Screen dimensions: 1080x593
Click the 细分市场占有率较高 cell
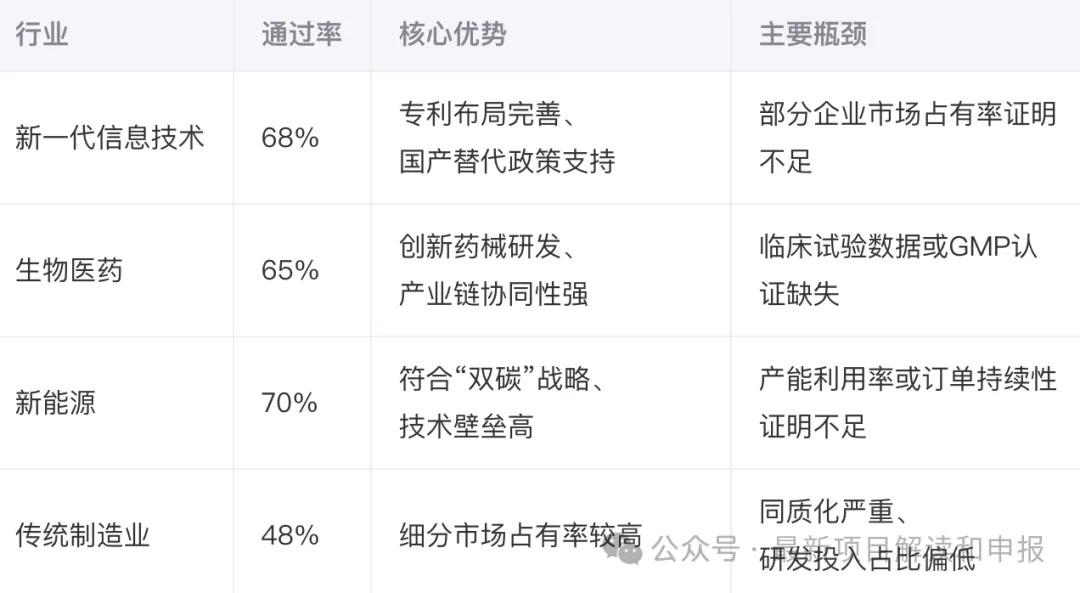click(x=520, y=535)
